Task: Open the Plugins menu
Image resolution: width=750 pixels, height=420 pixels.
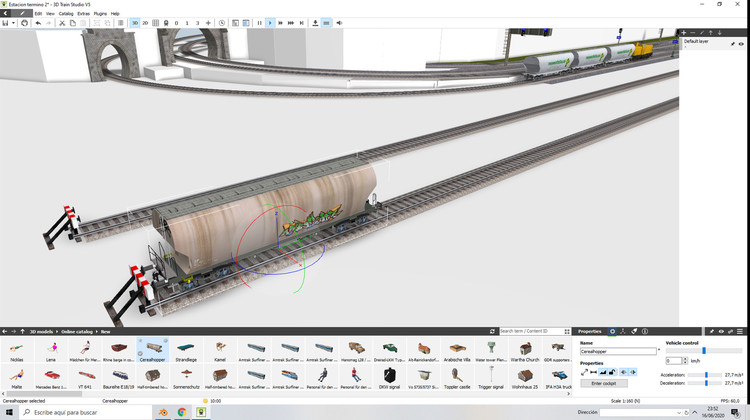Action: point(101,13)
